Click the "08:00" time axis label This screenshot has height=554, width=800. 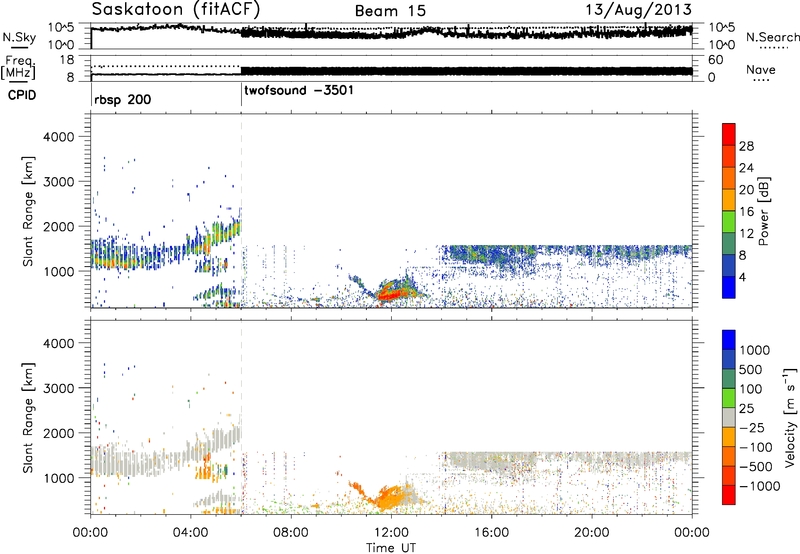tap(291, 533)
